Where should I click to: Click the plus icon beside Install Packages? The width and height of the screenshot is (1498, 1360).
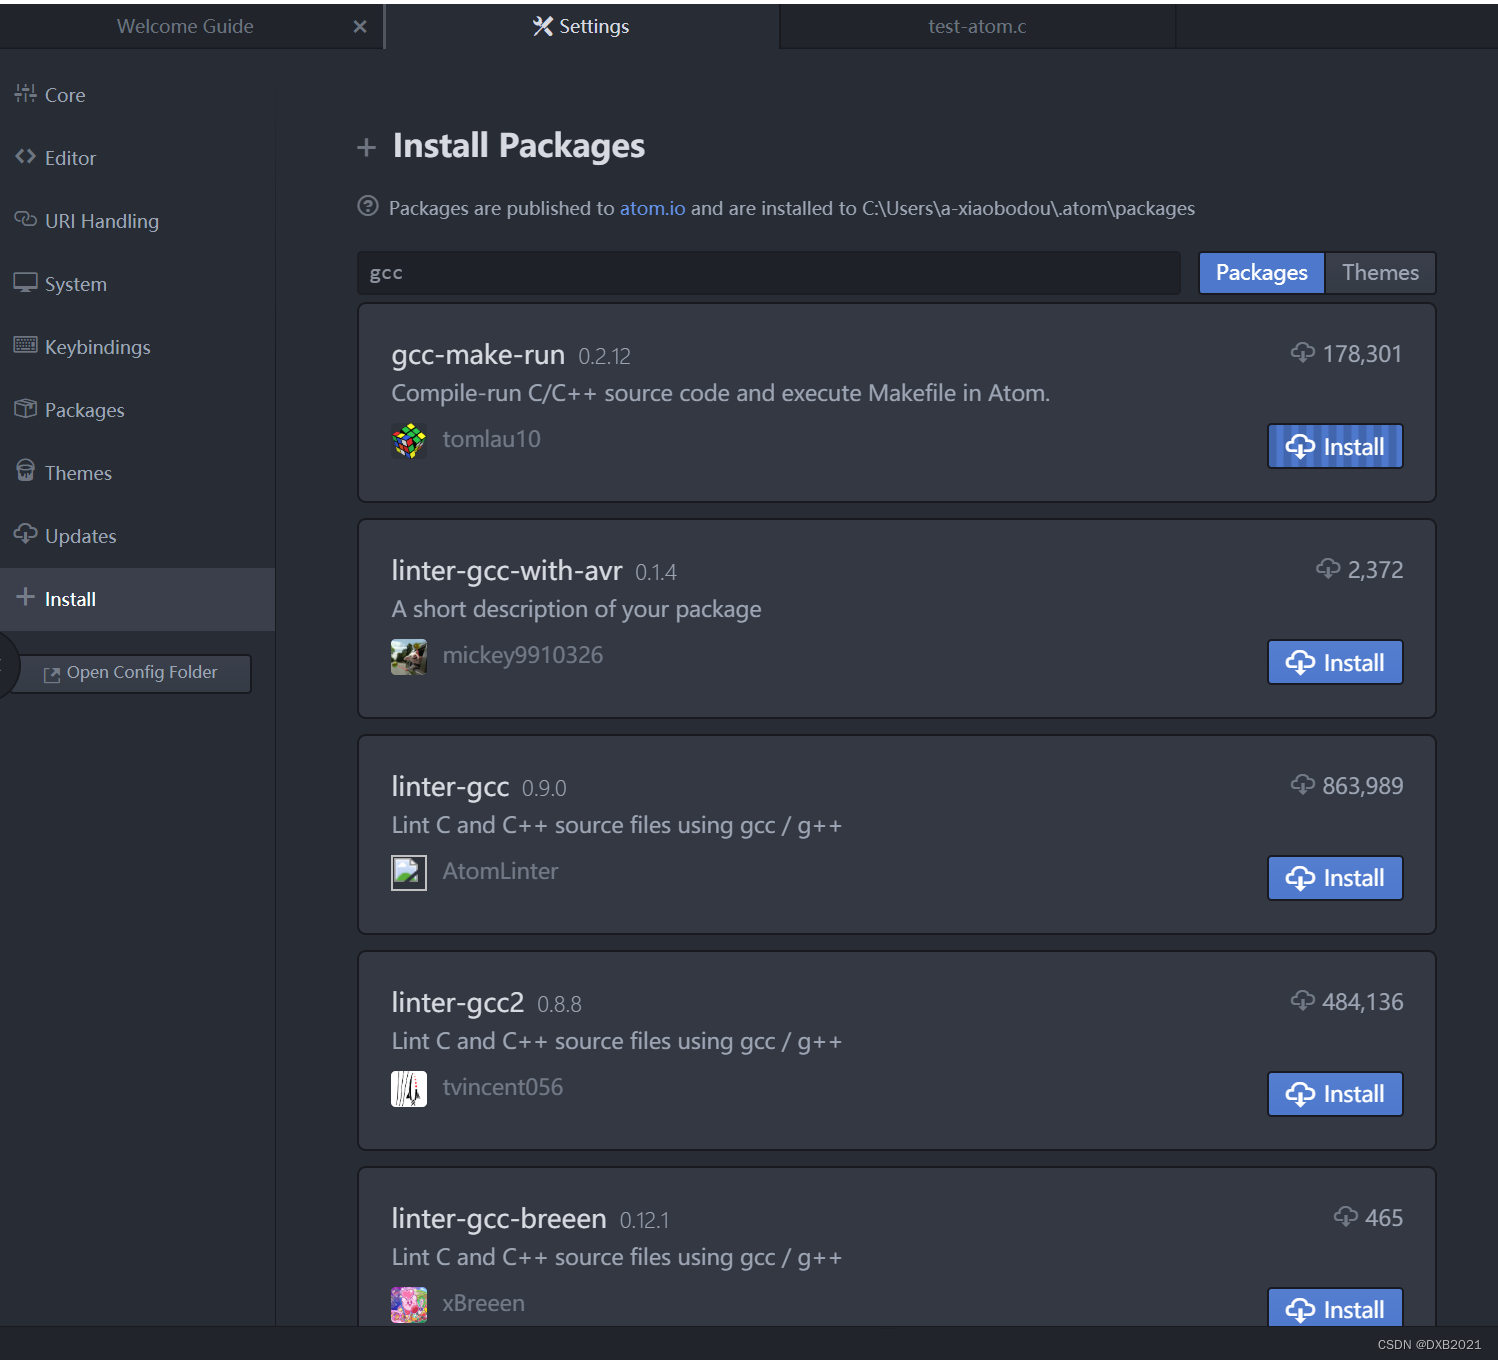(367, 148)
